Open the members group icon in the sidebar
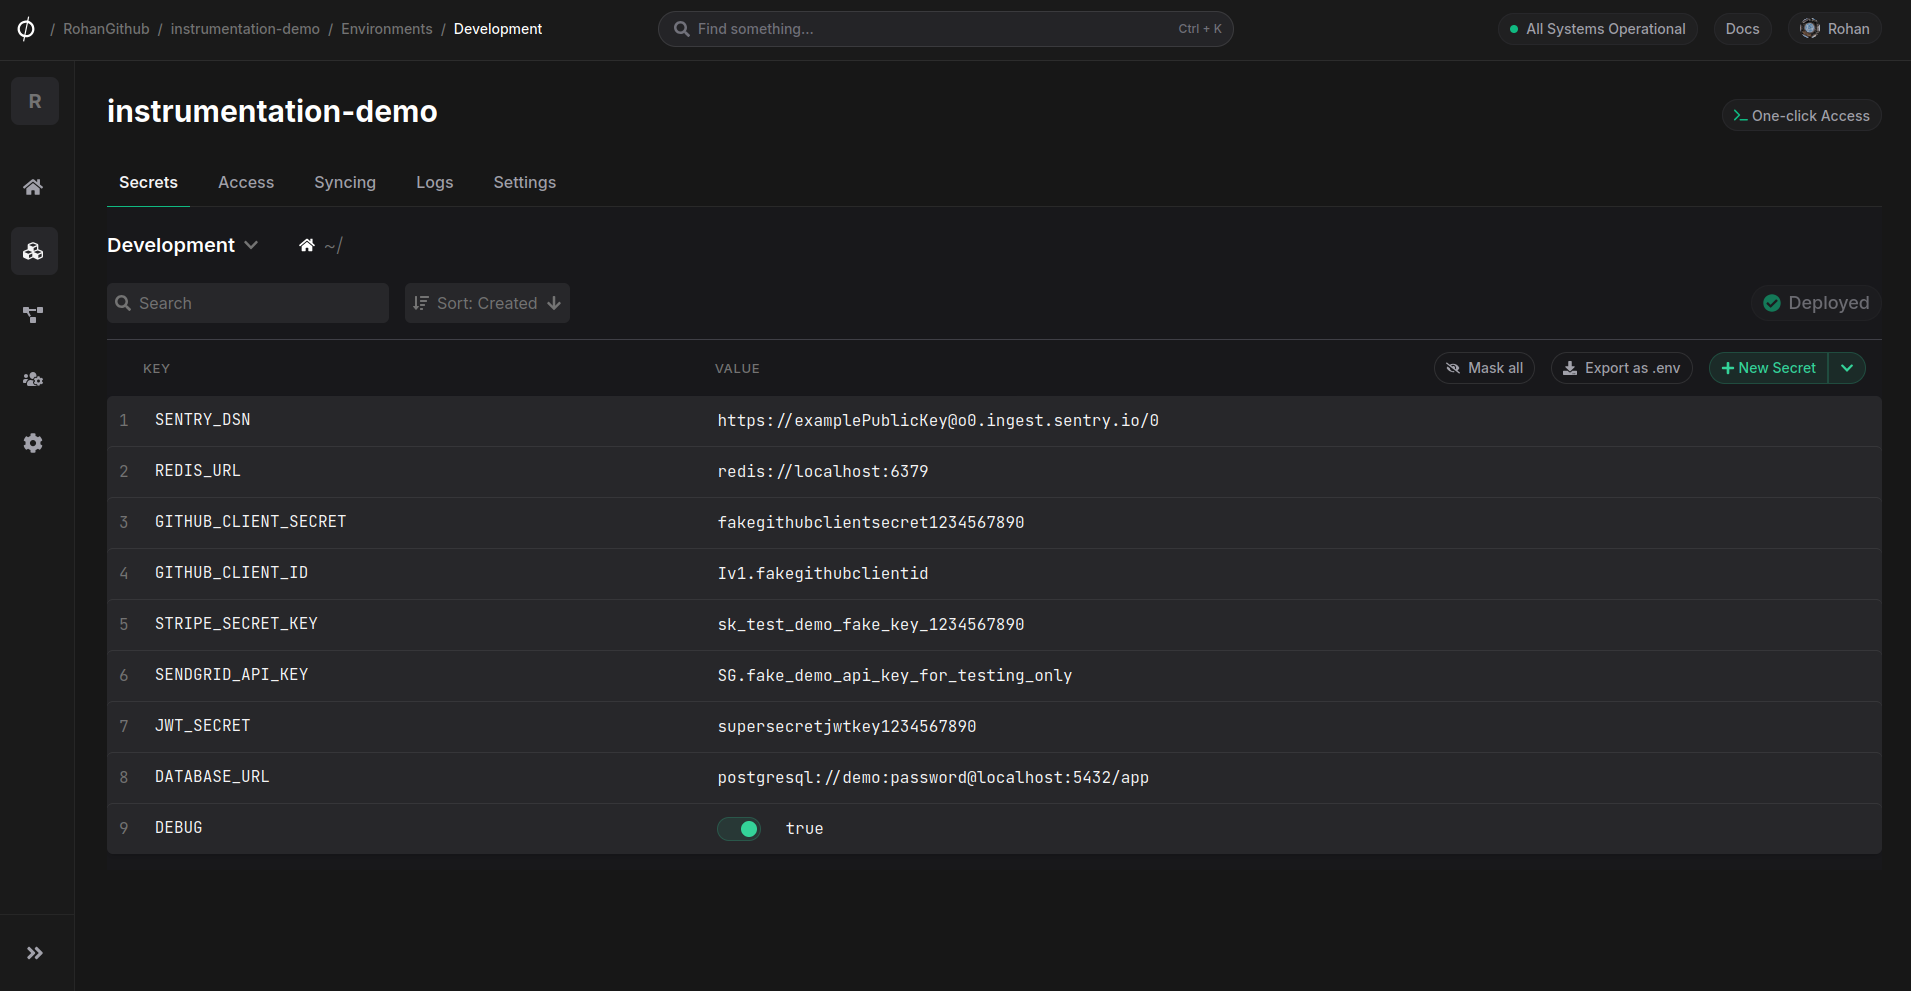The height and width of the screenshot is (991, 1911). [33, 379]
